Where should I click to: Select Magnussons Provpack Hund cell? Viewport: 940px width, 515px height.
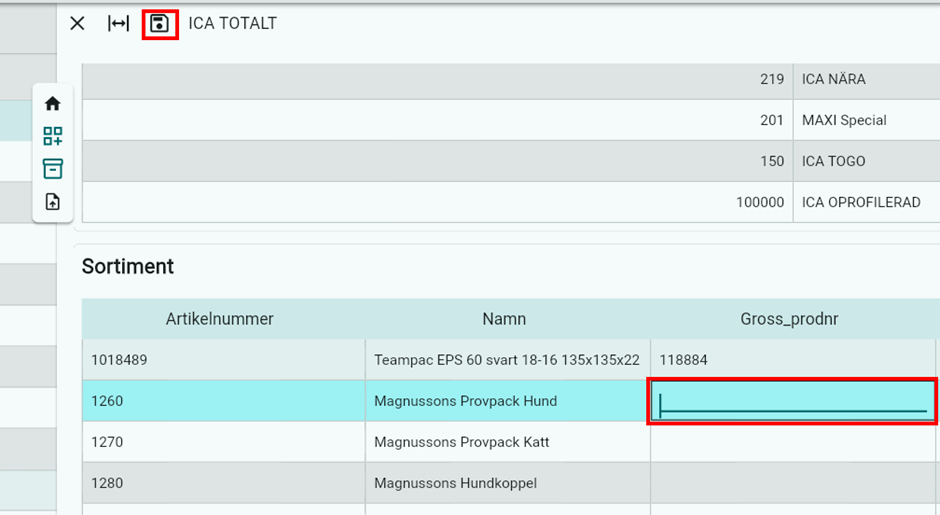[507, 401]
